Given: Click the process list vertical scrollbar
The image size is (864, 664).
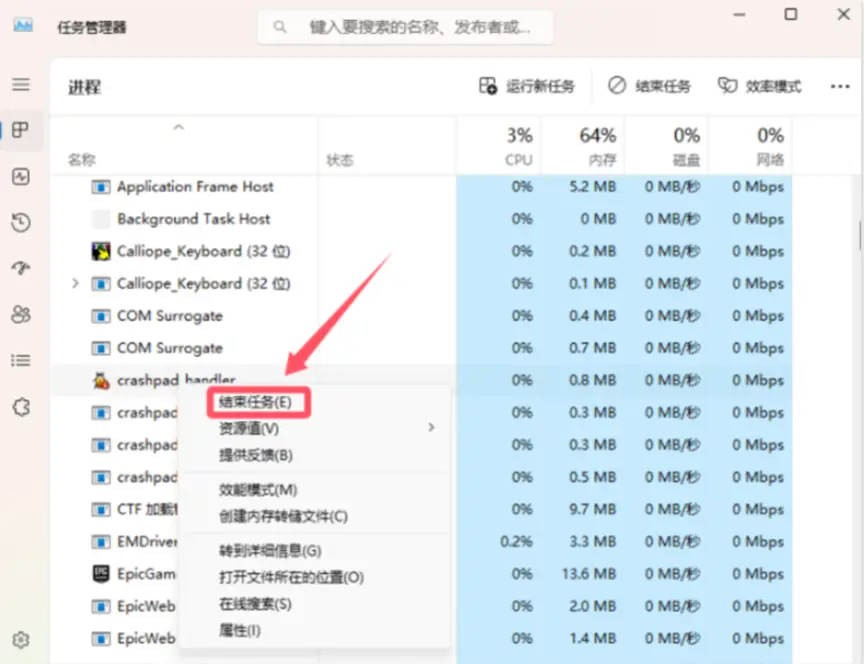Looking at the screenshot, I should click(x=860, y=235).
